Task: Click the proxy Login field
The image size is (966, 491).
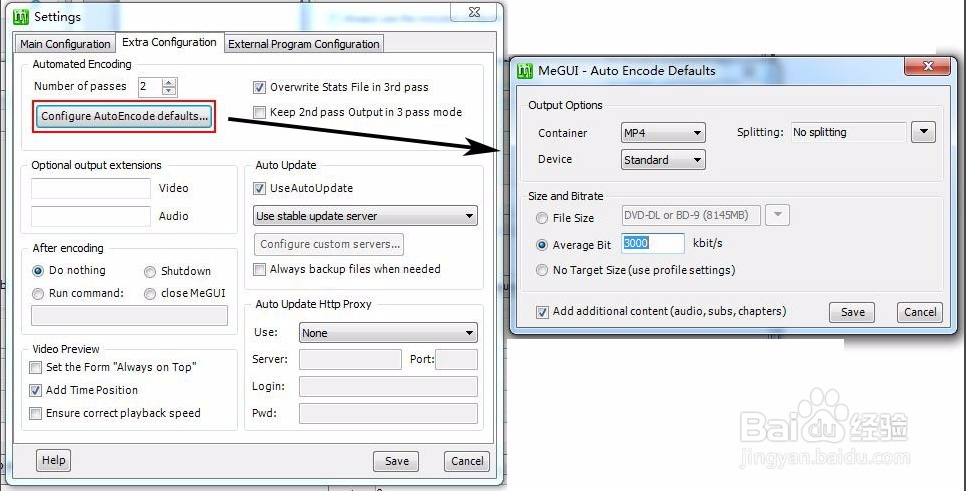Action: click(x=388, y=386)
